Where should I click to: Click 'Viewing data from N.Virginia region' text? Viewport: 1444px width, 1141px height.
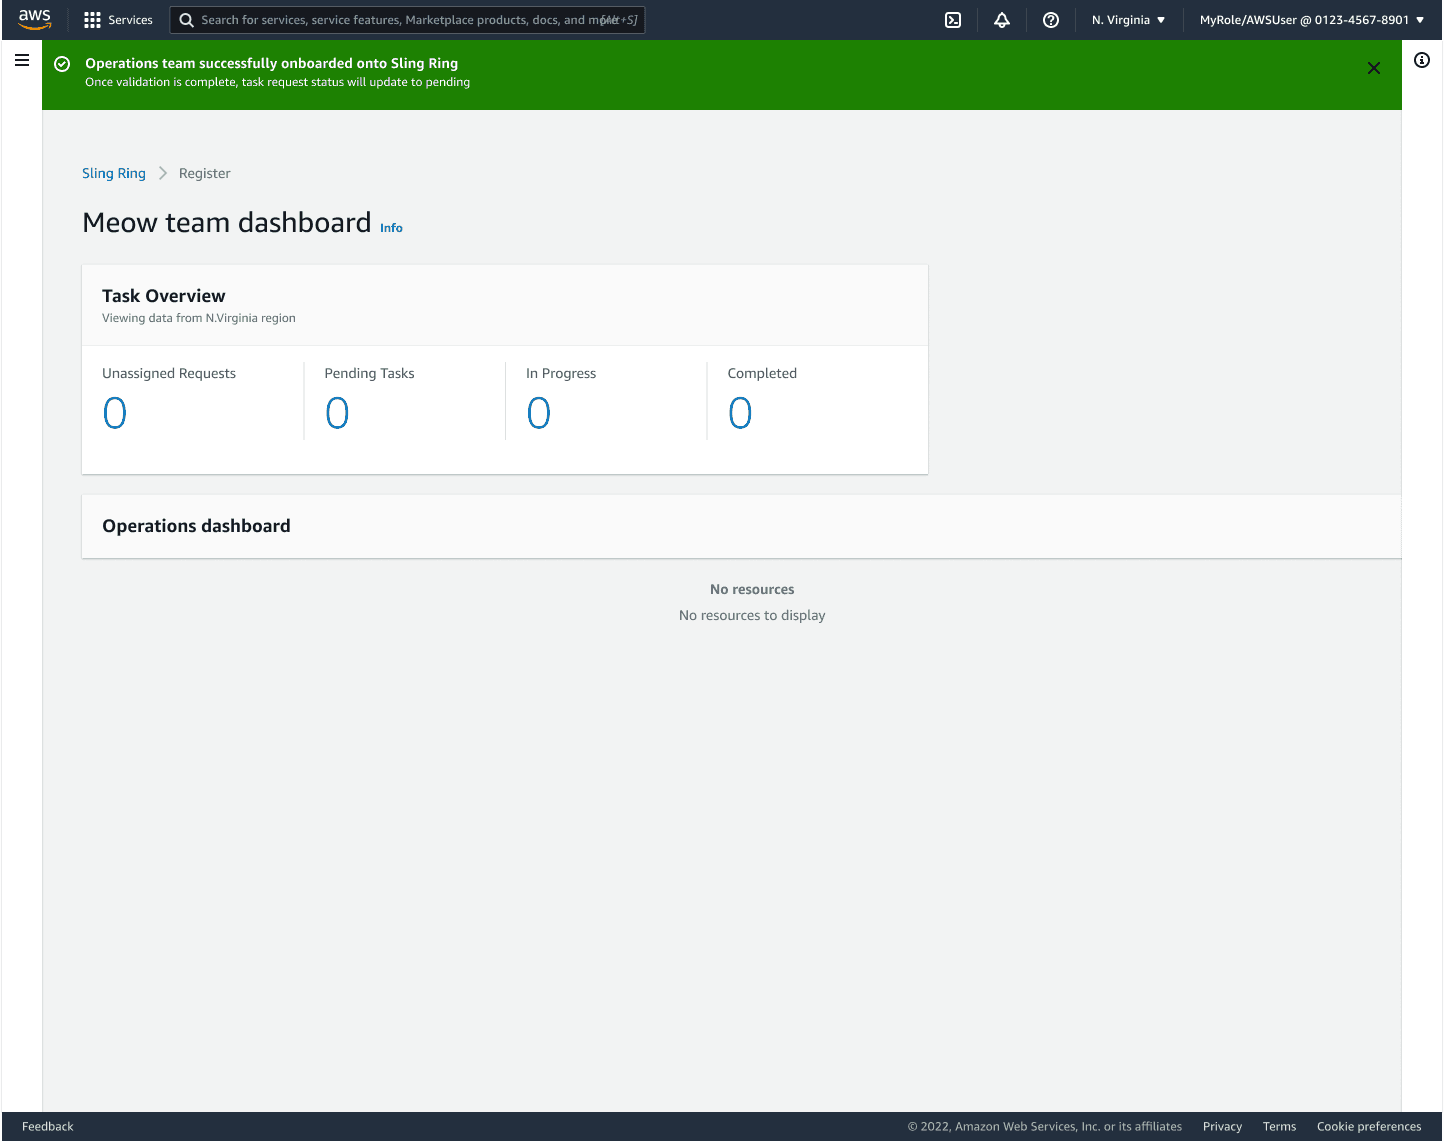(x=199, y=318)
